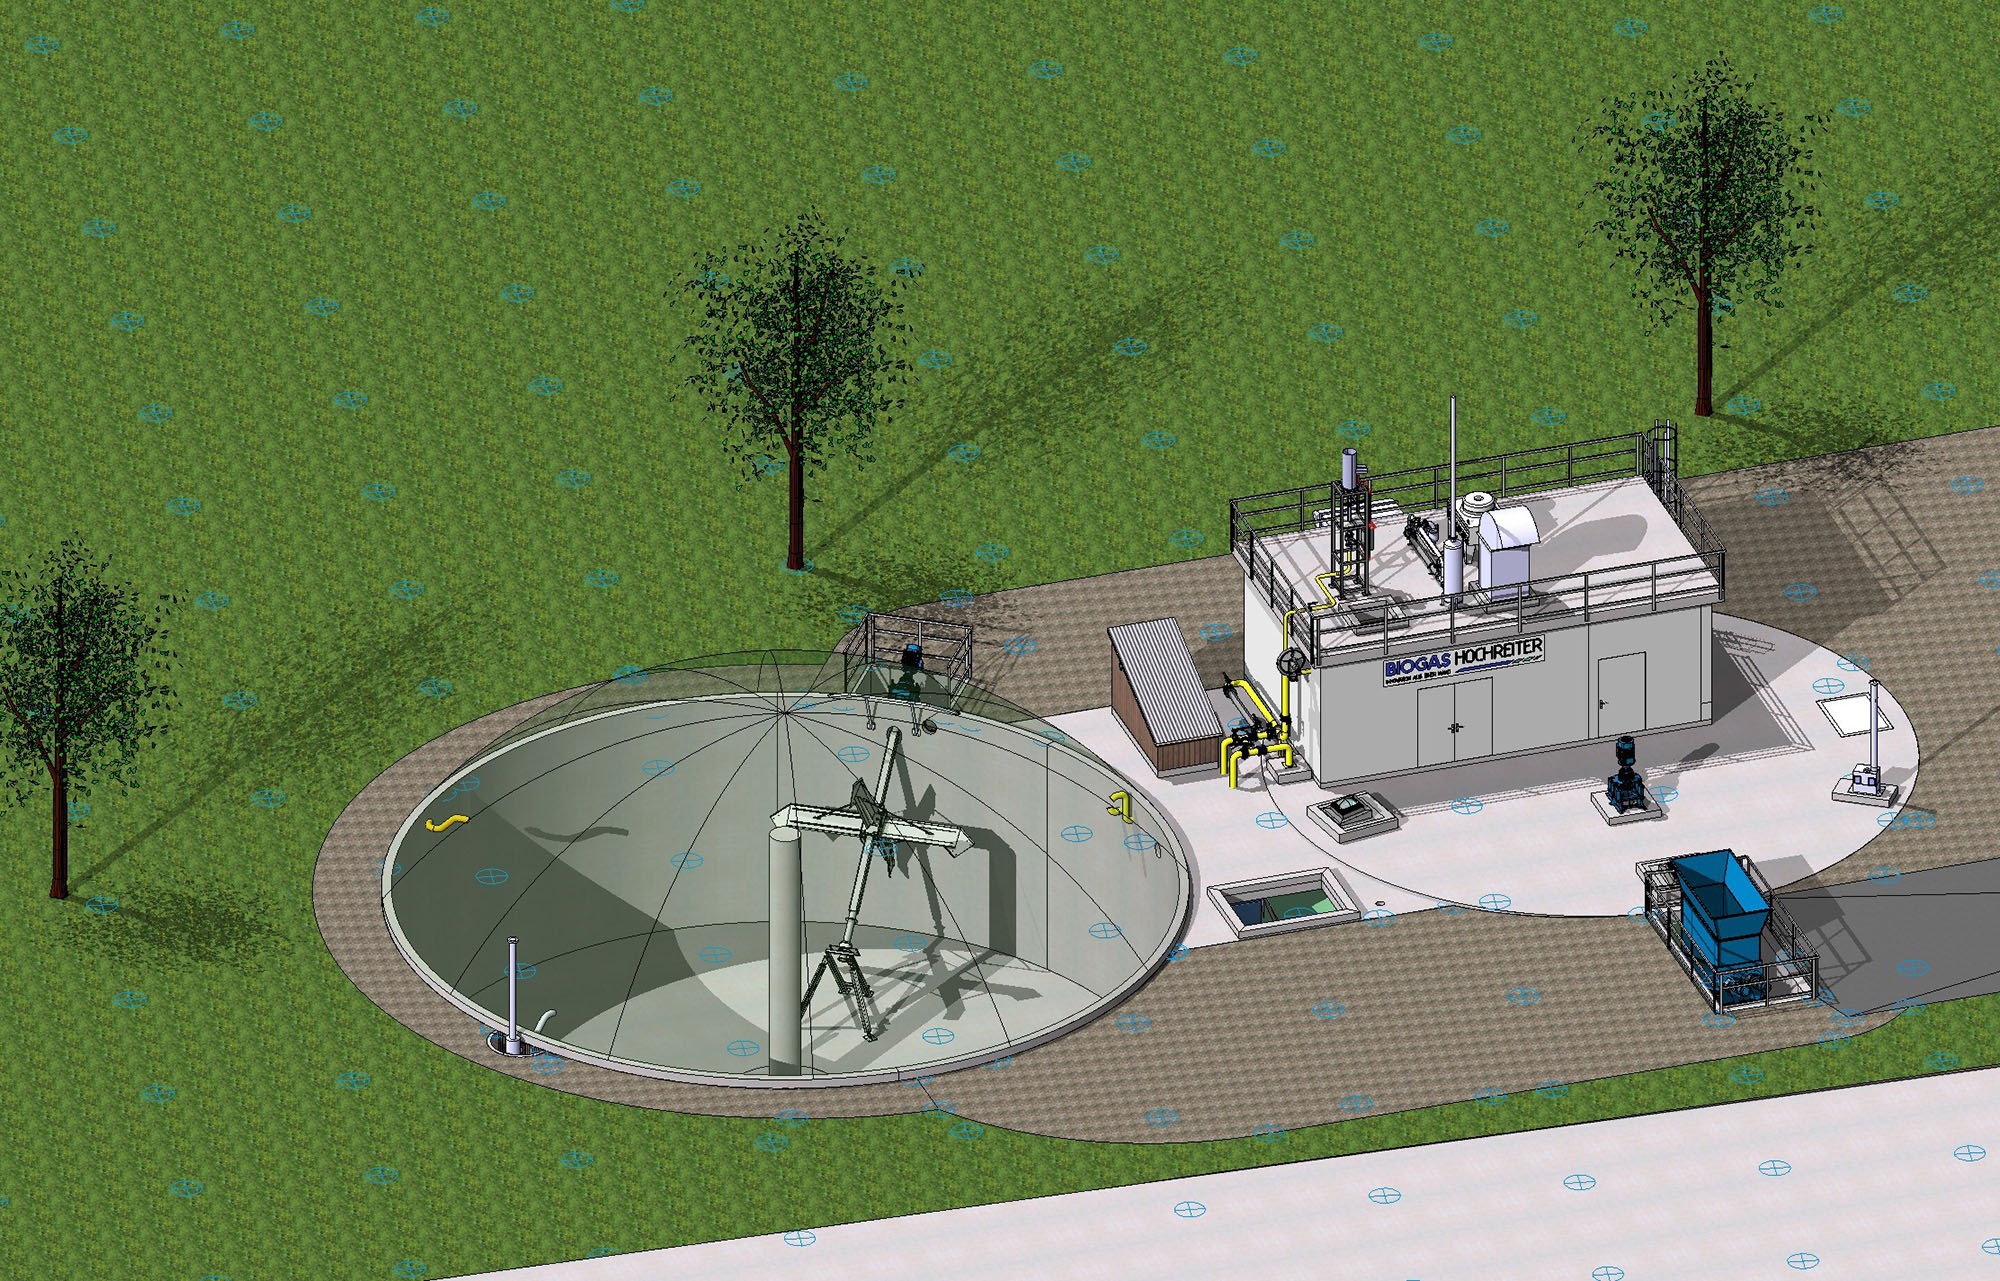The image size is (2000, 1281).
Task: Pick the central concrete pillar inside digester
Action: click(785, 950)
